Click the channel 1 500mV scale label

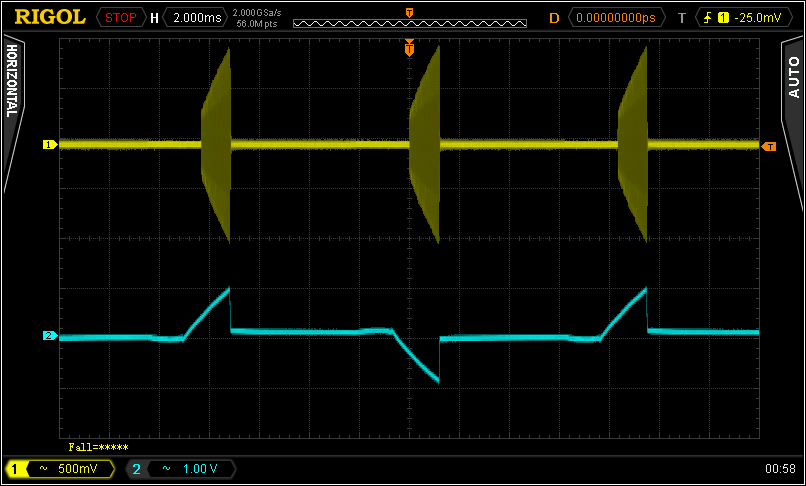pyautogui.click(x=77, y=468)
